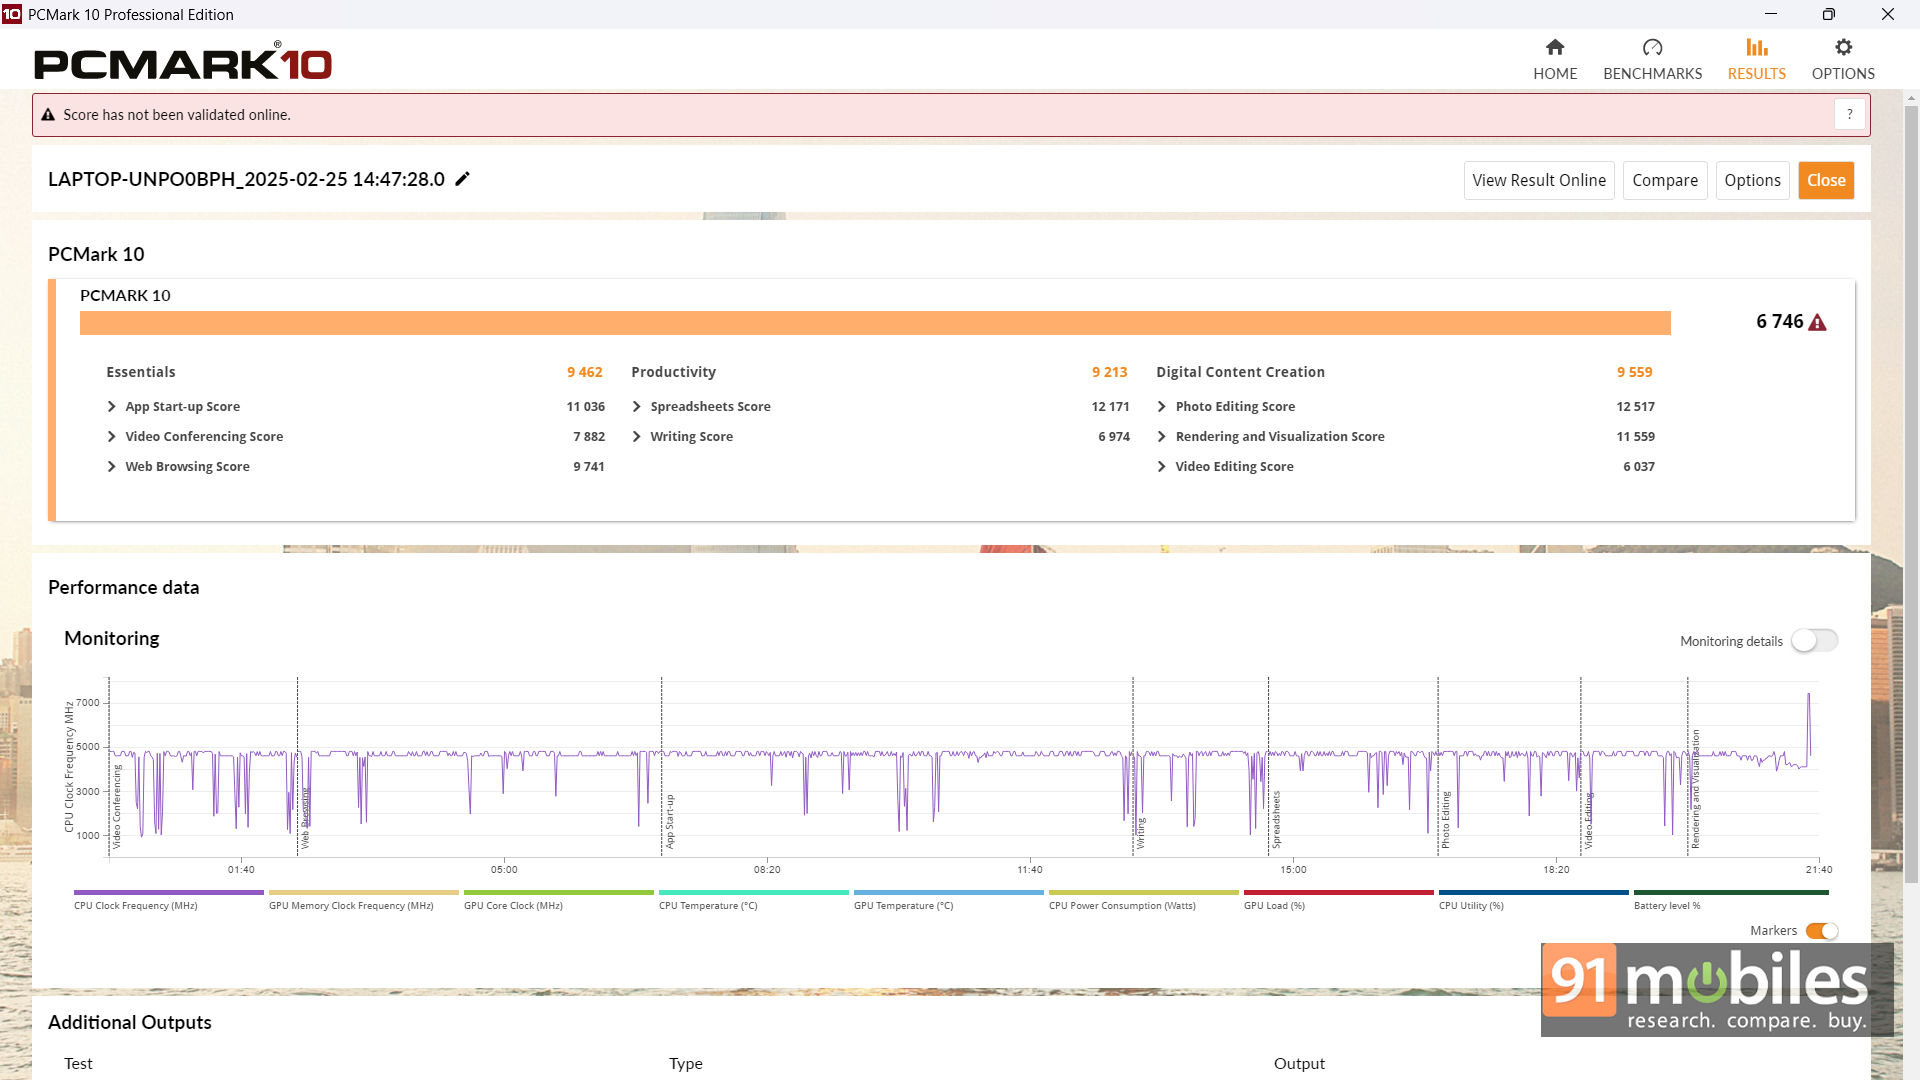Viewport: 1920px width, 1080px height.
Task: Open the Options gear icon
Action: [x=1843, y=47]
